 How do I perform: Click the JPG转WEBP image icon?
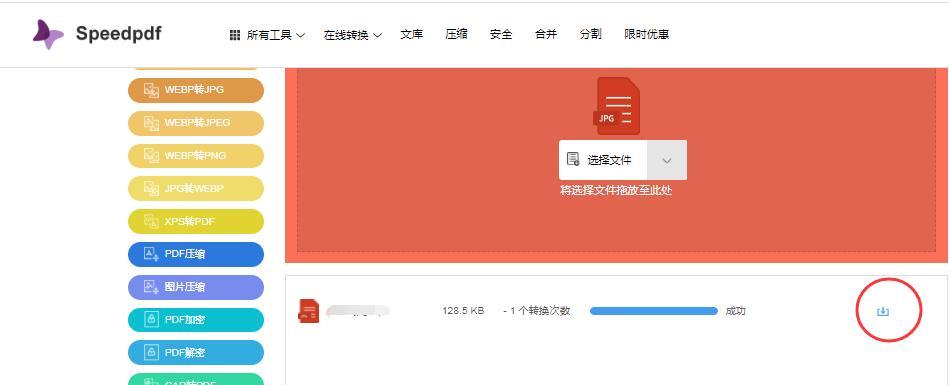(x=151, y=188)
